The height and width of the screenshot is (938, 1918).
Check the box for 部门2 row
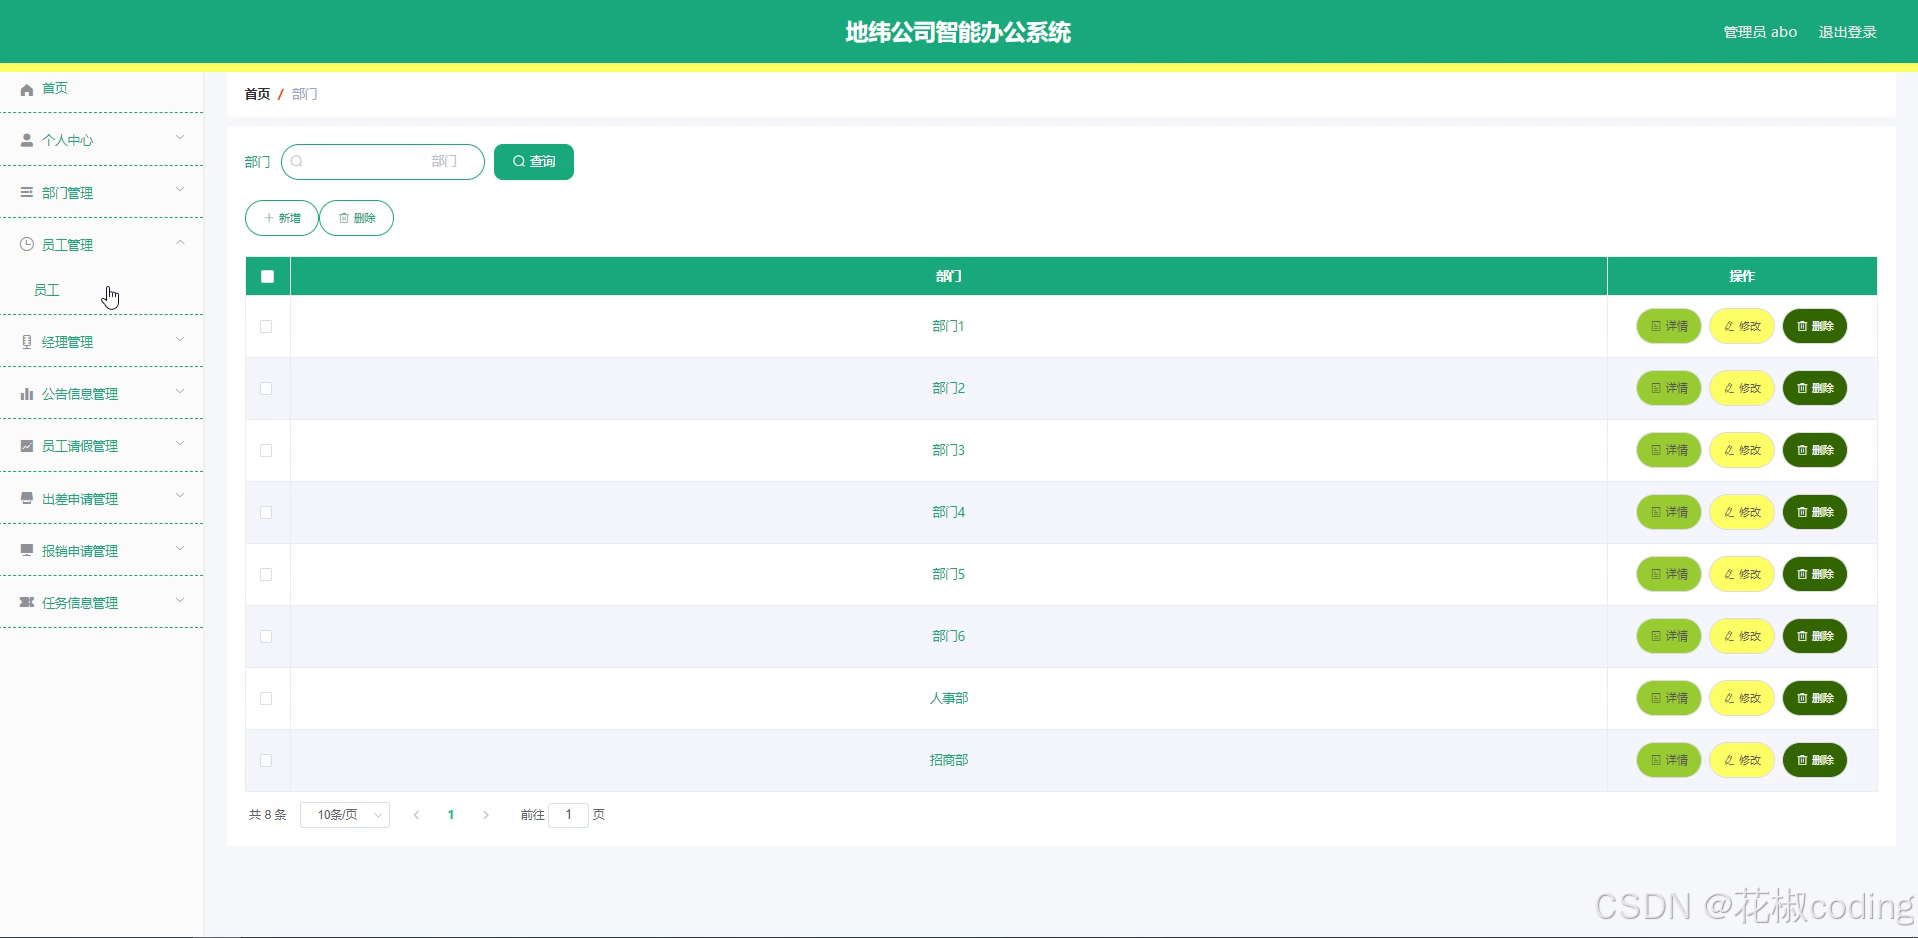click(266, 388)
